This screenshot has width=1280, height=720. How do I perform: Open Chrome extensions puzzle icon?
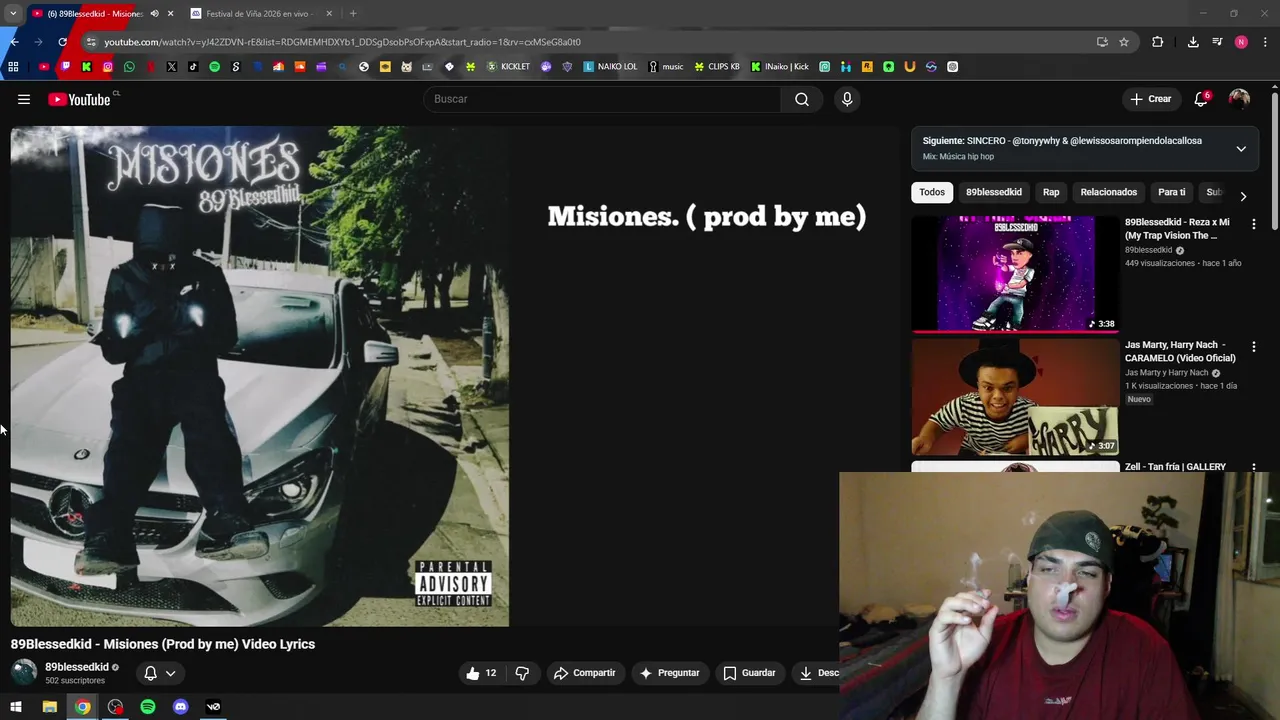pos(1158,42)
